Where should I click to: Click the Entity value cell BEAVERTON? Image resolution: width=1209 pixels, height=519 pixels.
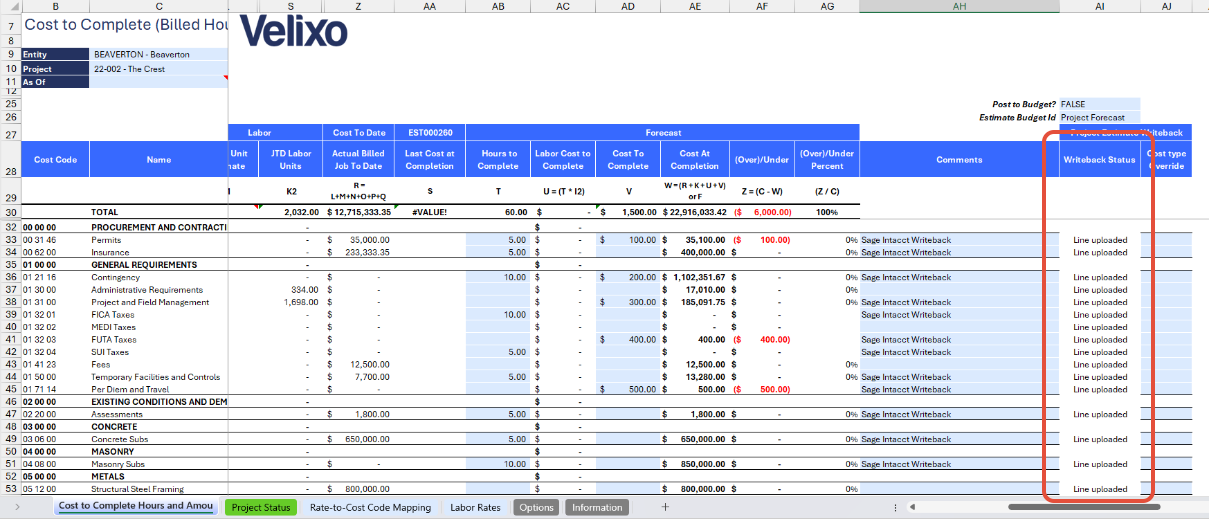point(158,55)
